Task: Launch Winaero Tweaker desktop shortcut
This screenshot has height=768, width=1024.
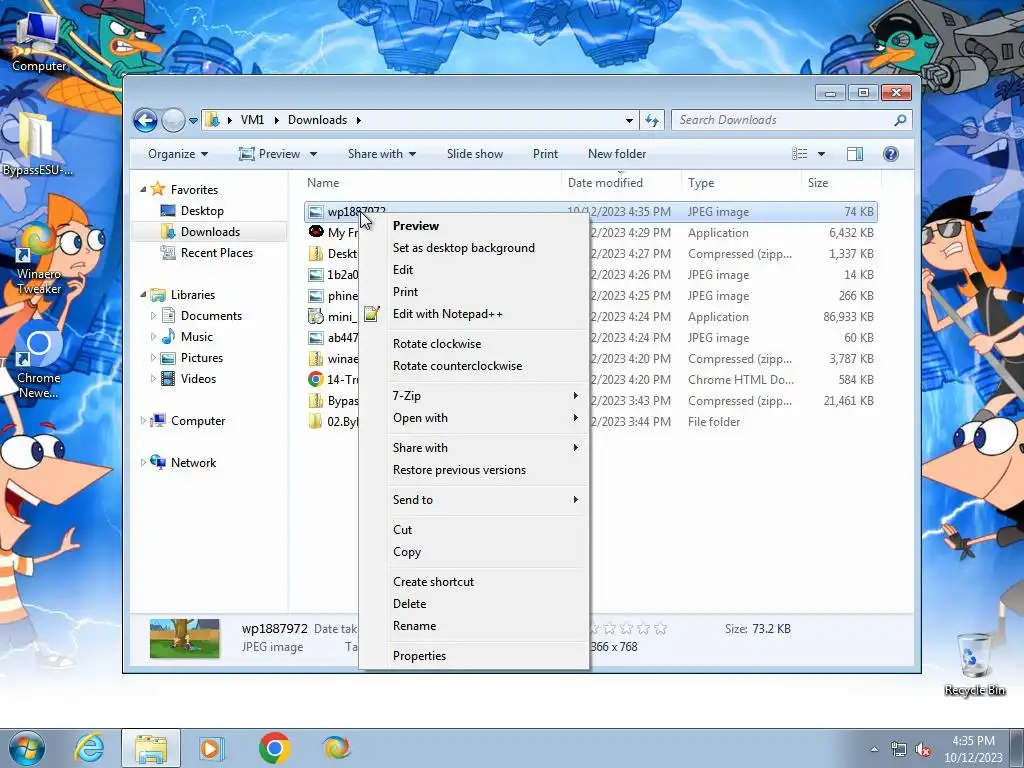Action: coord(38,258)
